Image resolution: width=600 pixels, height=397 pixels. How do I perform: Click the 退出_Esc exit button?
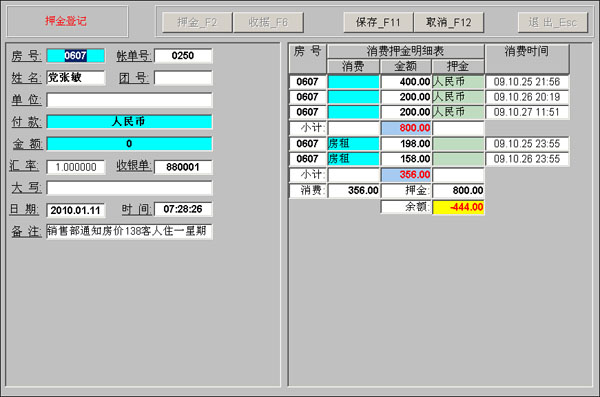tap(553, 23)
